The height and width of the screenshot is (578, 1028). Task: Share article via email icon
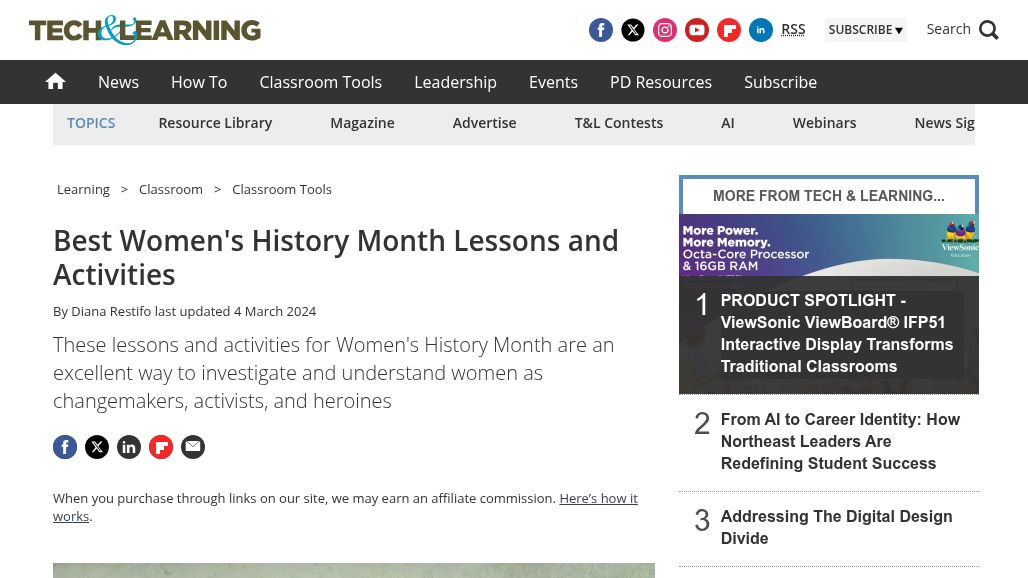click(x=193, y=447)
